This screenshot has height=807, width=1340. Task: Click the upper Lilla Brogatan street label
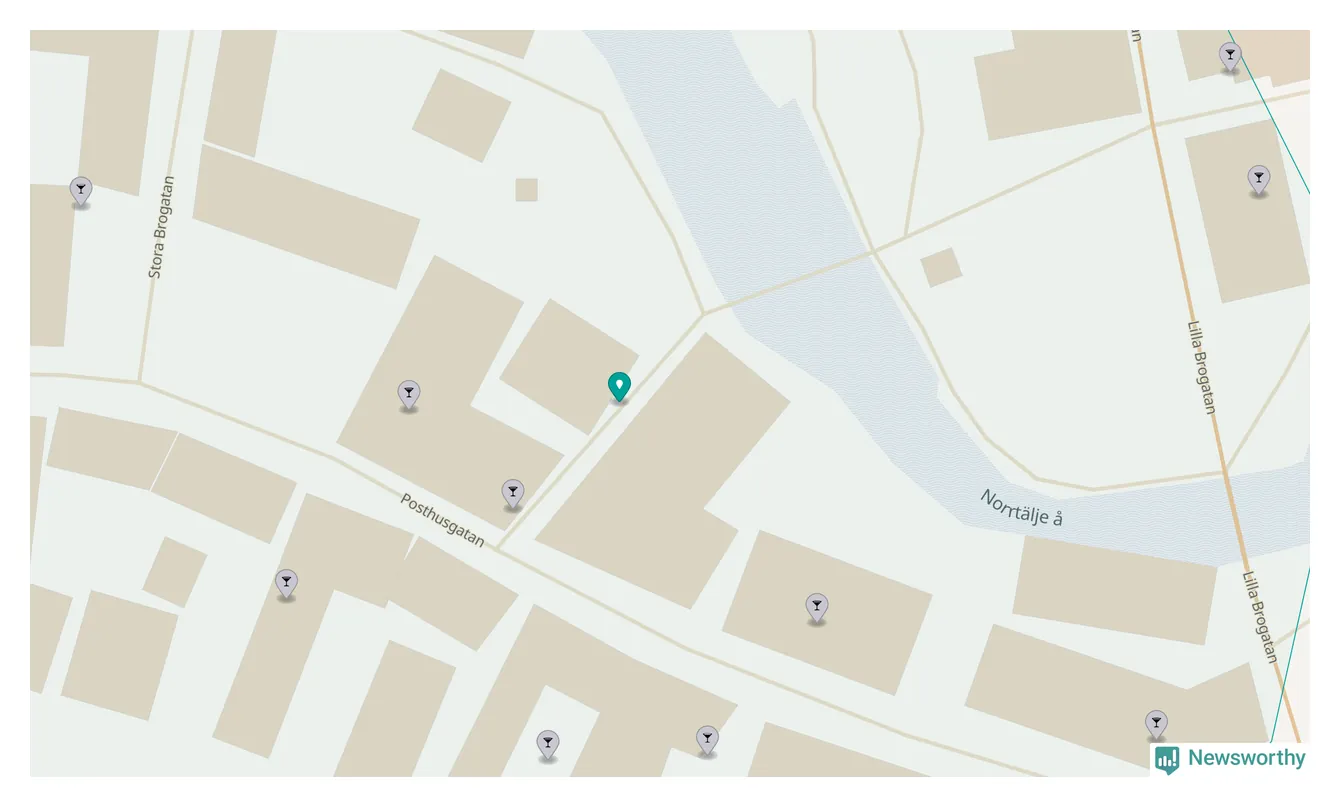(x=1201, y=367)
